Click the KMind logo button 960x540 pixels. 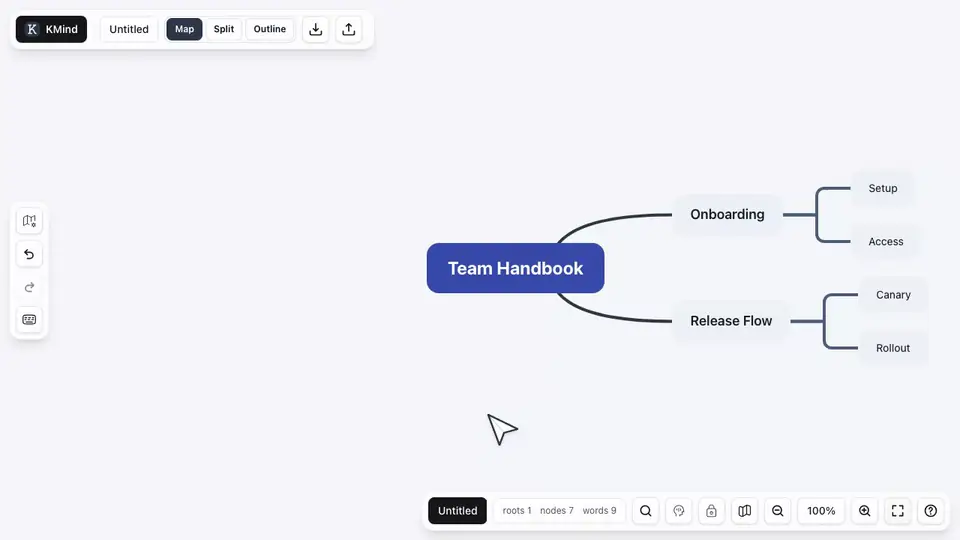[51, 29]
